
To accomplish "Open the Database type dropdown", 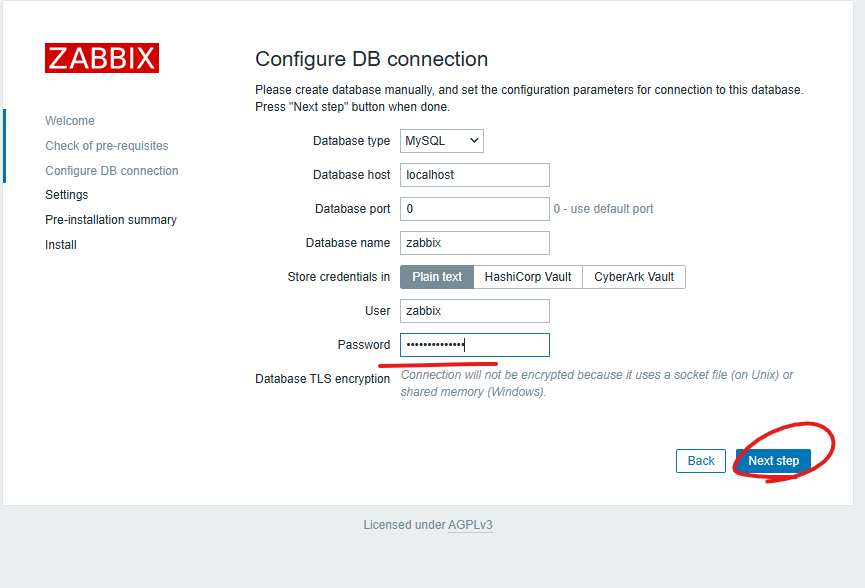I will [441, 141].
